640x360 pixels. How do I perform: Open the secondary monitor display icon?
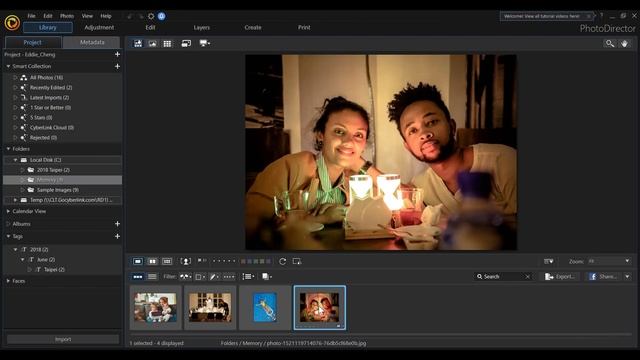point(186,44)
